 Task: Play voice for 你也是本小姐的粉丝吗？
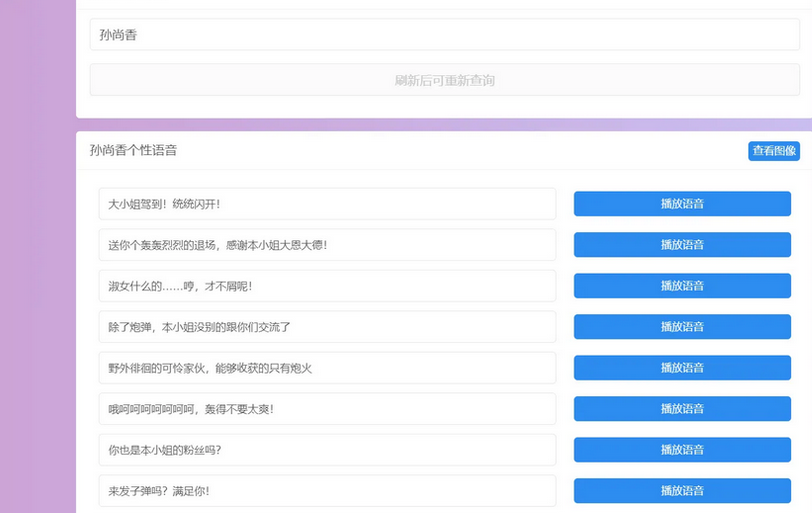682,449
